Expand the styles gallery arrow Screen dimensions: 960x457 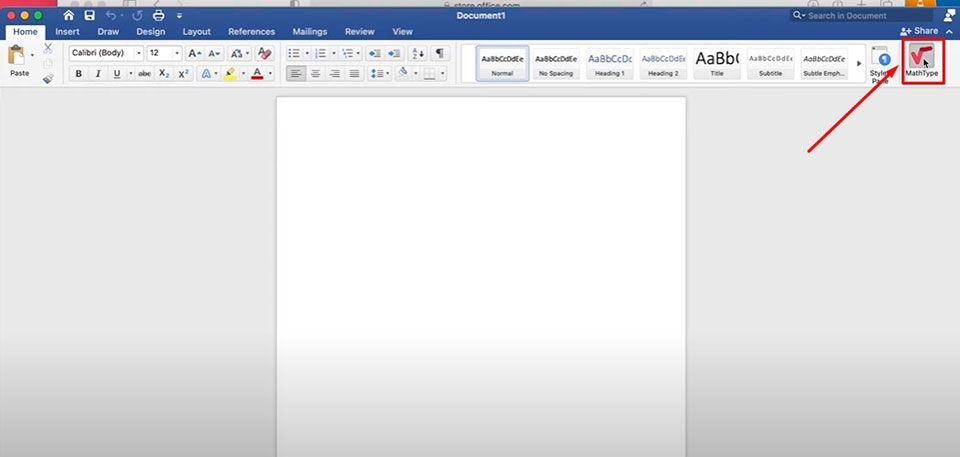click(x=858, y=64)
